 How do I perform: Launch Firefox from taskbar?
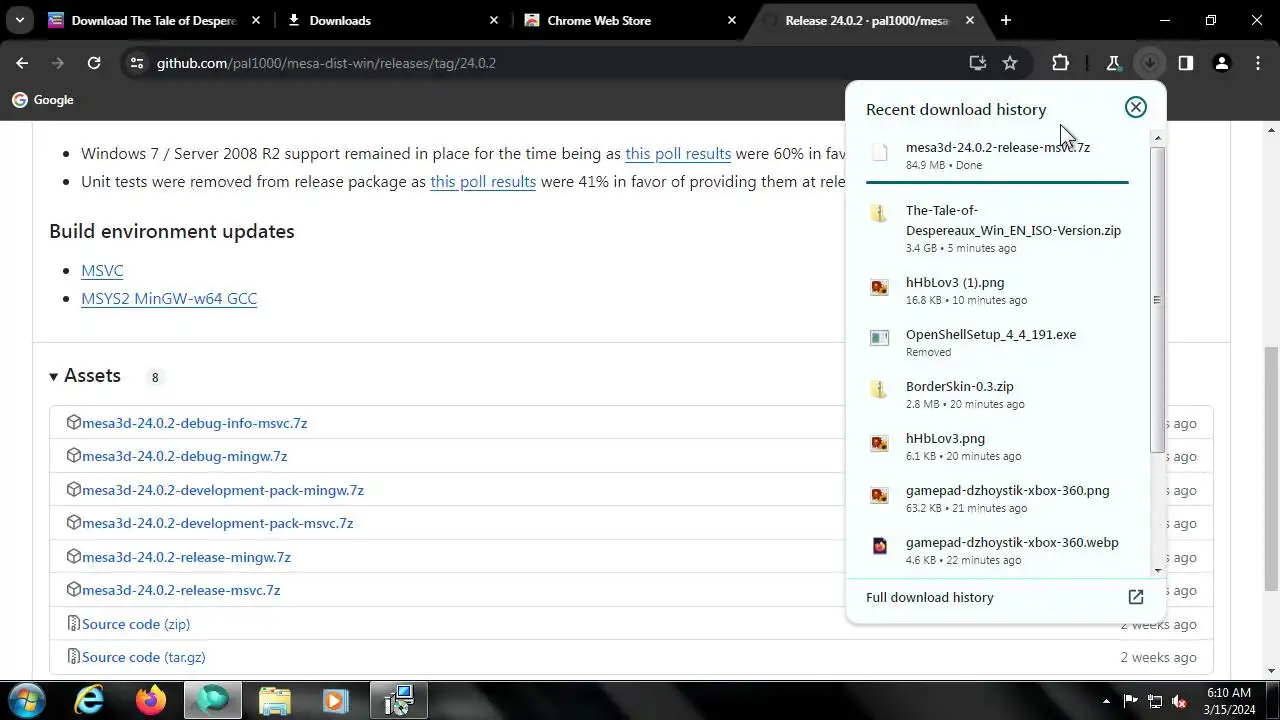[151, 700]
